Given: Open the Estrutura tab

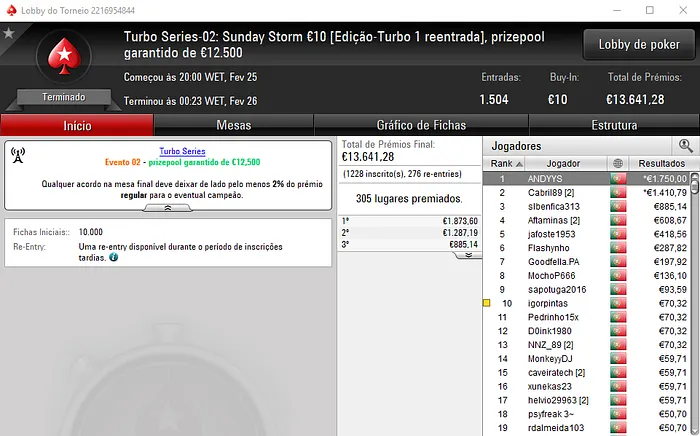Looking at the screenshot, I should pyautogui.click(x=614, y=125).
